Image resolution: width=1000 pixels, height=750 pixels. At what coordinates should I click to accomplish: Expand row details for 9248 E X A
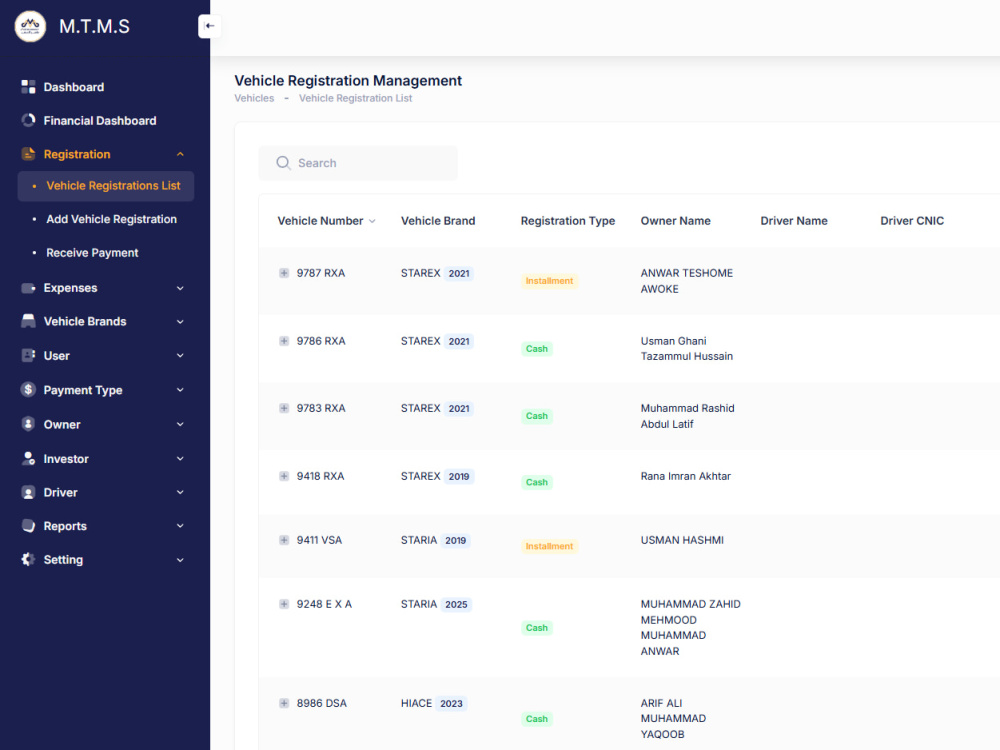pos(284,604)
